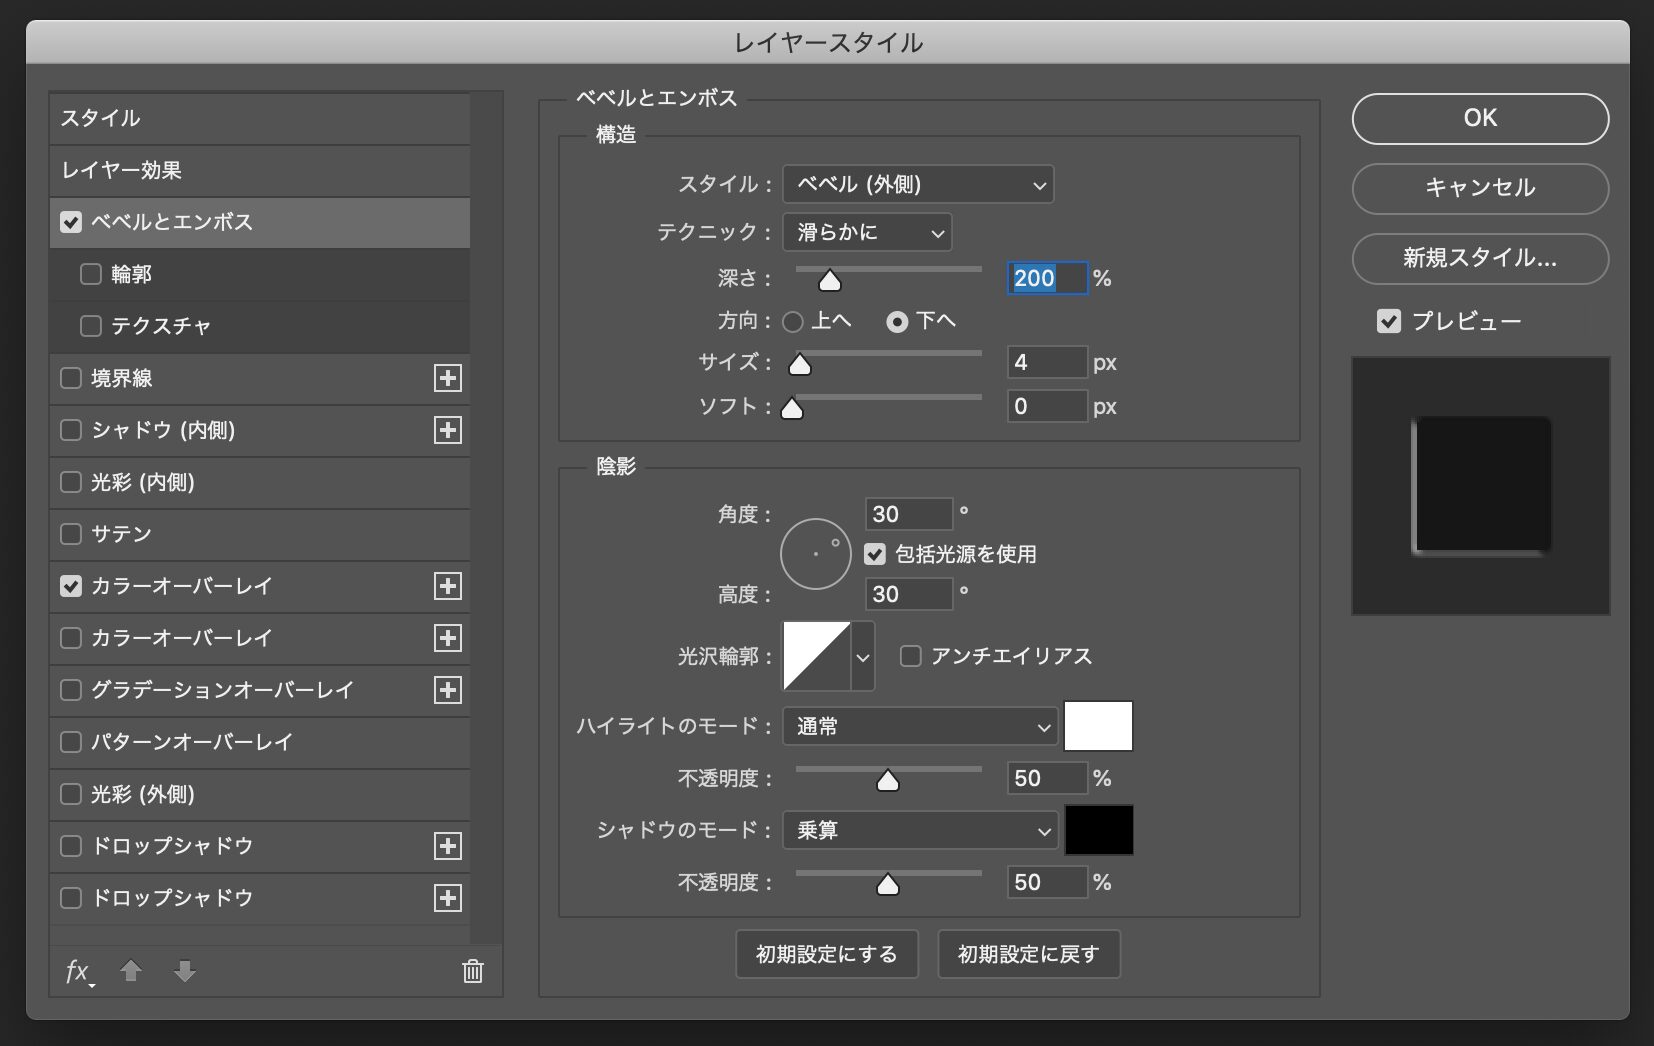1654x1046 pixels.
Task: Open スタイル dropdown showing ベベル (外側)
Action: tap(918, 184)
